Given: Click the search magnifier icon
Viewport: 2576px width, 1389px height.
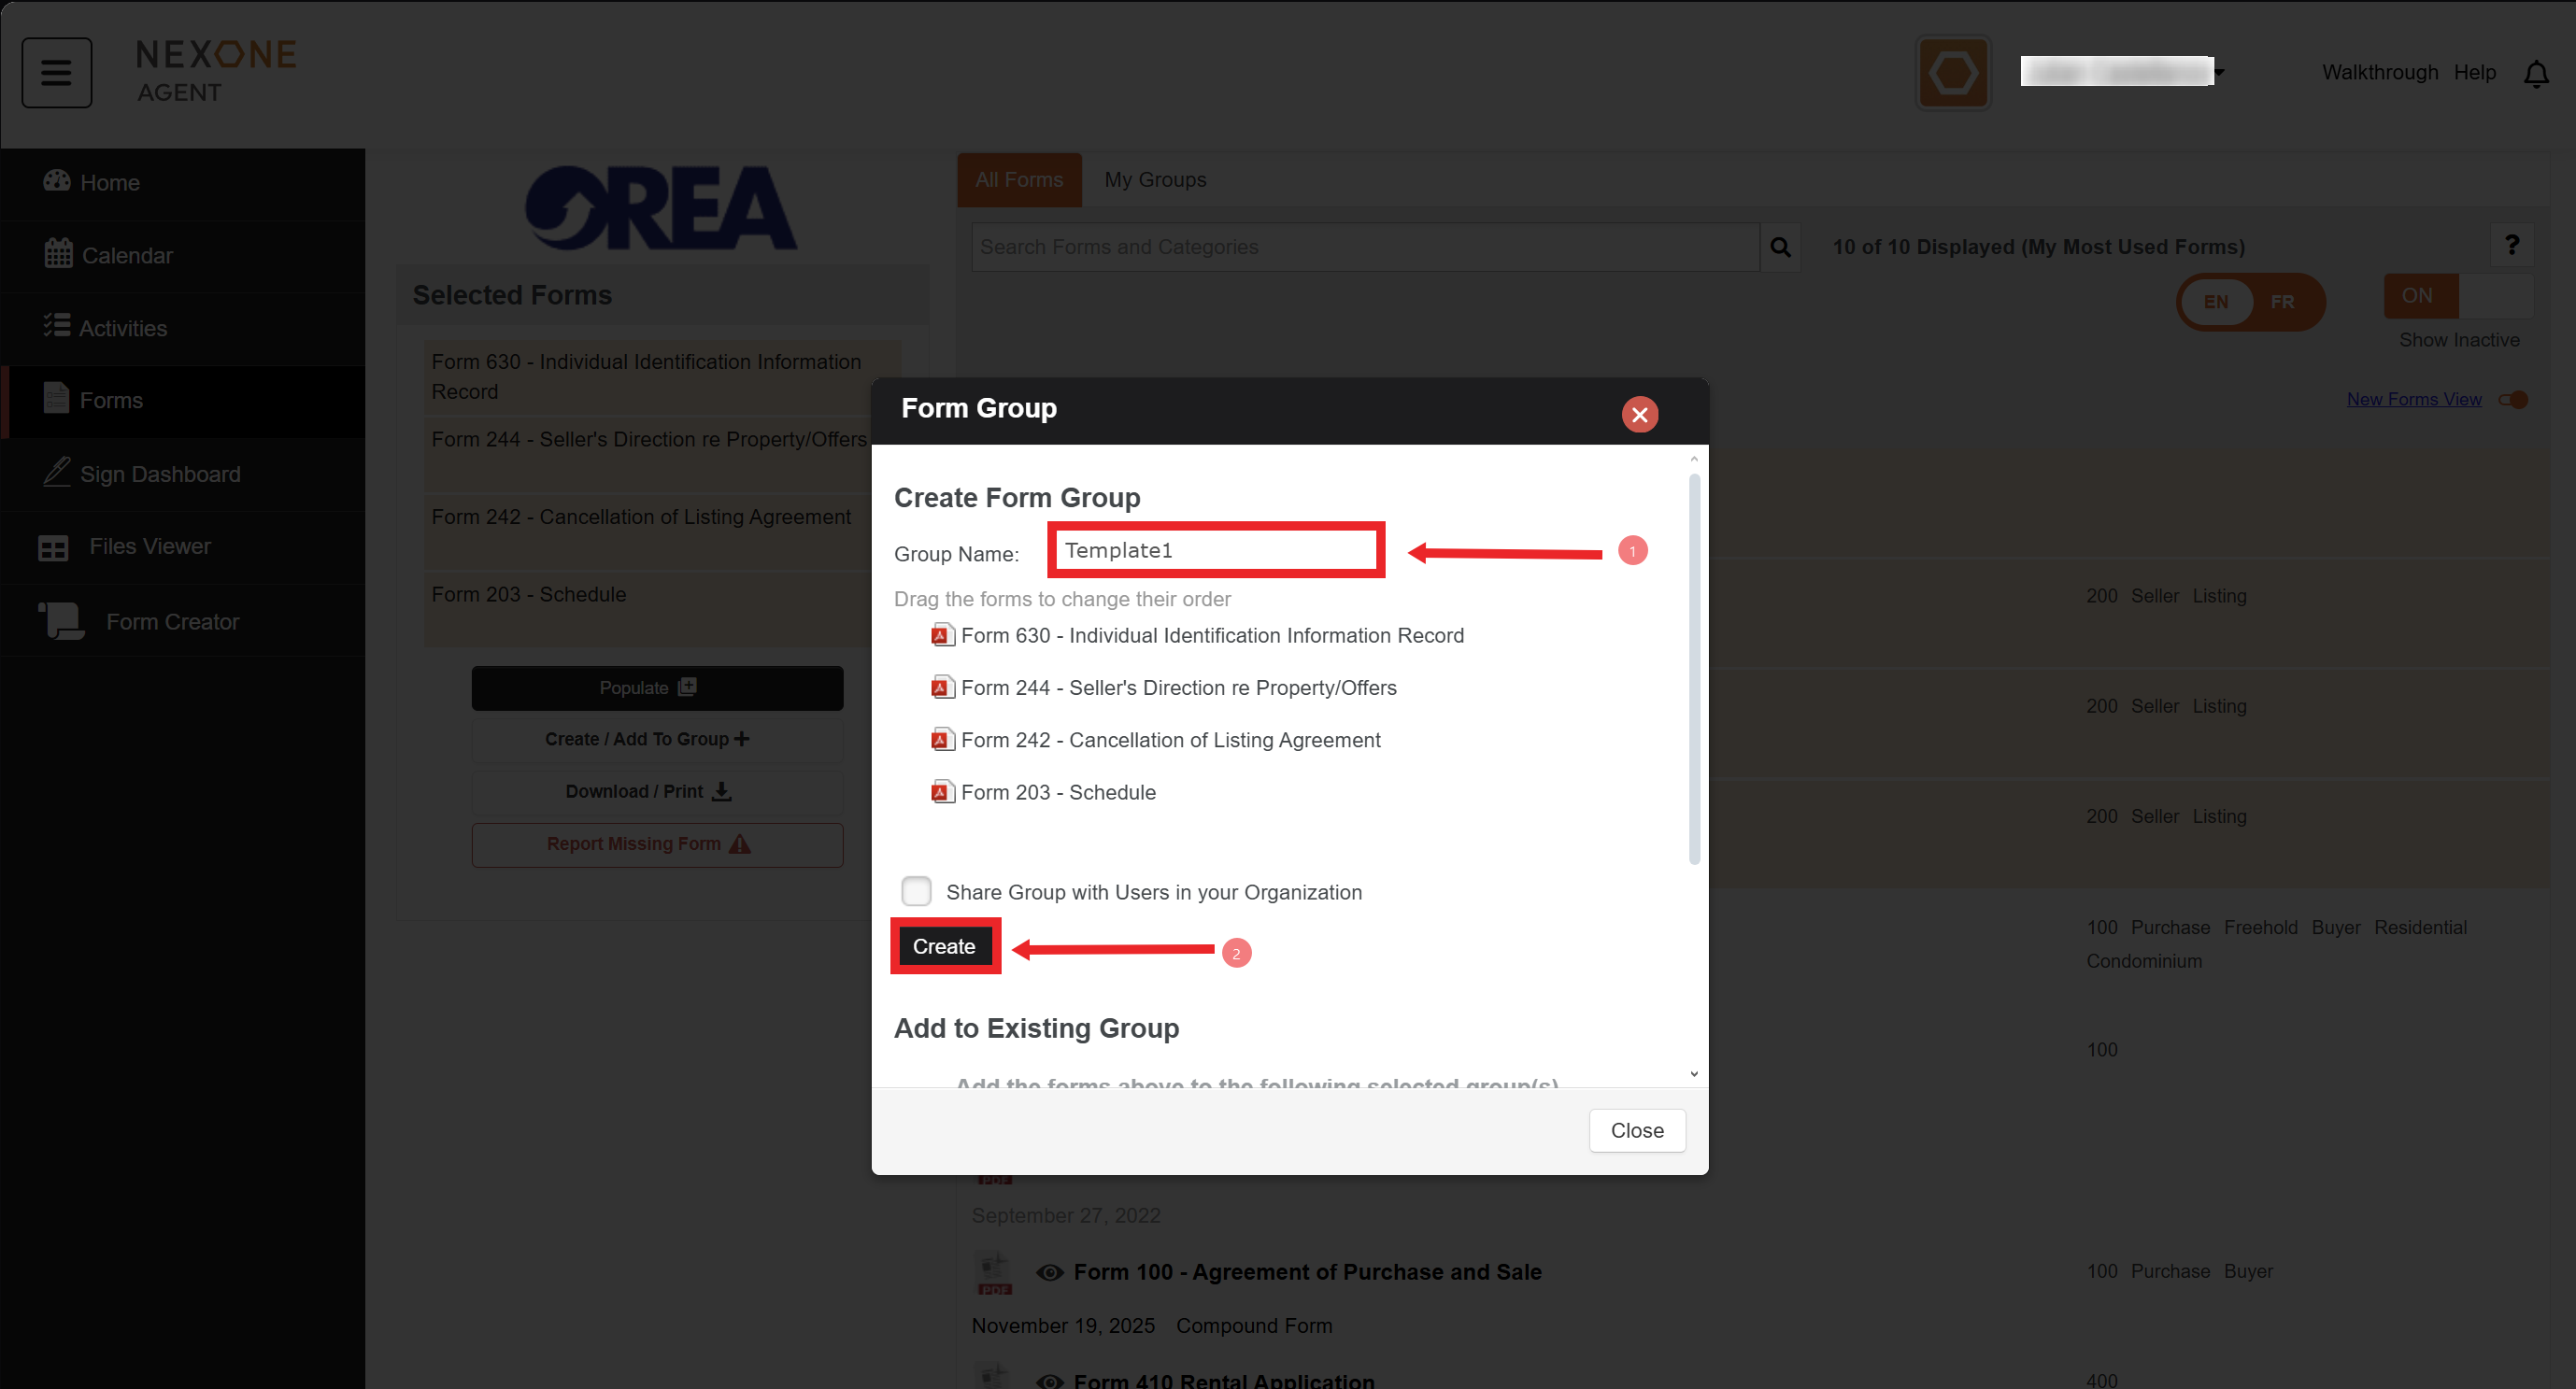Looking at the screenshot, I should click(1780, 247).
